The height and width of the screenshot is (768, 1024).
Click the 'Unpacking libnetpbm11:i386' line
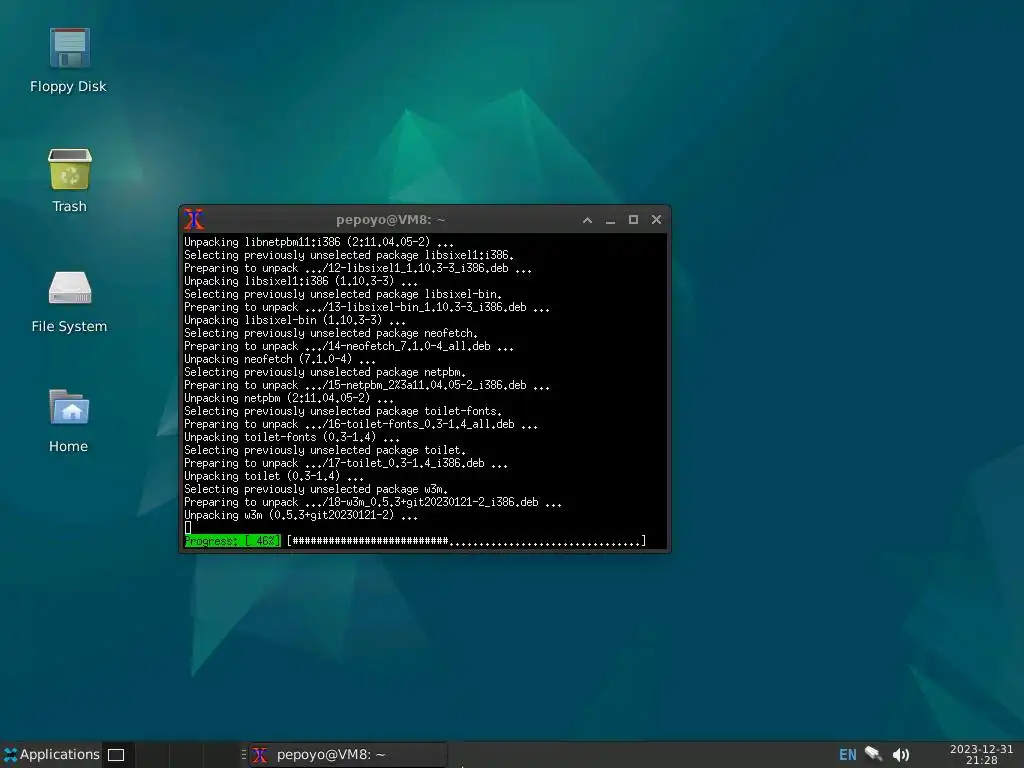319,242
